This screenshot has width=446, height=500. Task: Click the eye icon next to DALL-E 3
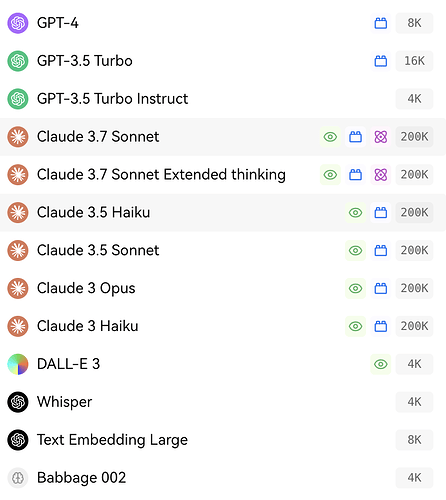coord(381,364)
